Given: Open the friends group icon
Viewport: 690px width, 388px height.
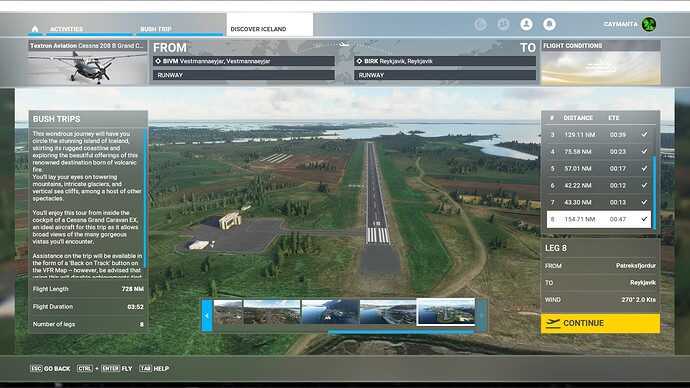Looking at the screenshot, I should click(x=503, y=24).
